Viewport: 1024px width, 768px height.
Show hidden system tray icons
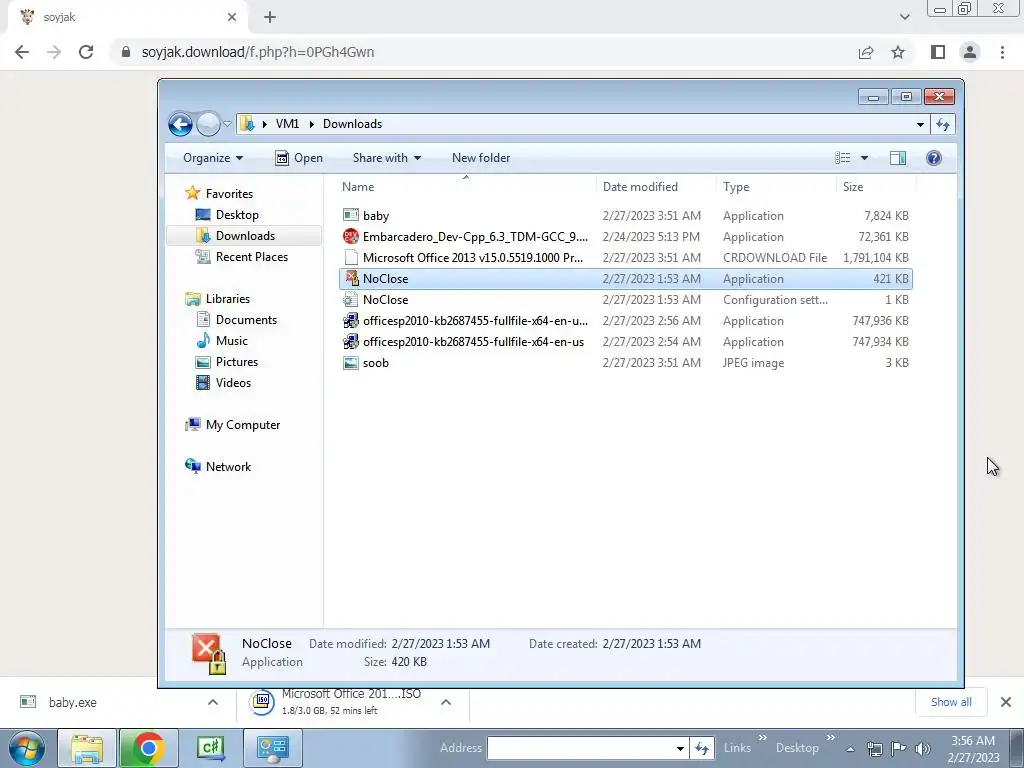click(x=850, y=750)
